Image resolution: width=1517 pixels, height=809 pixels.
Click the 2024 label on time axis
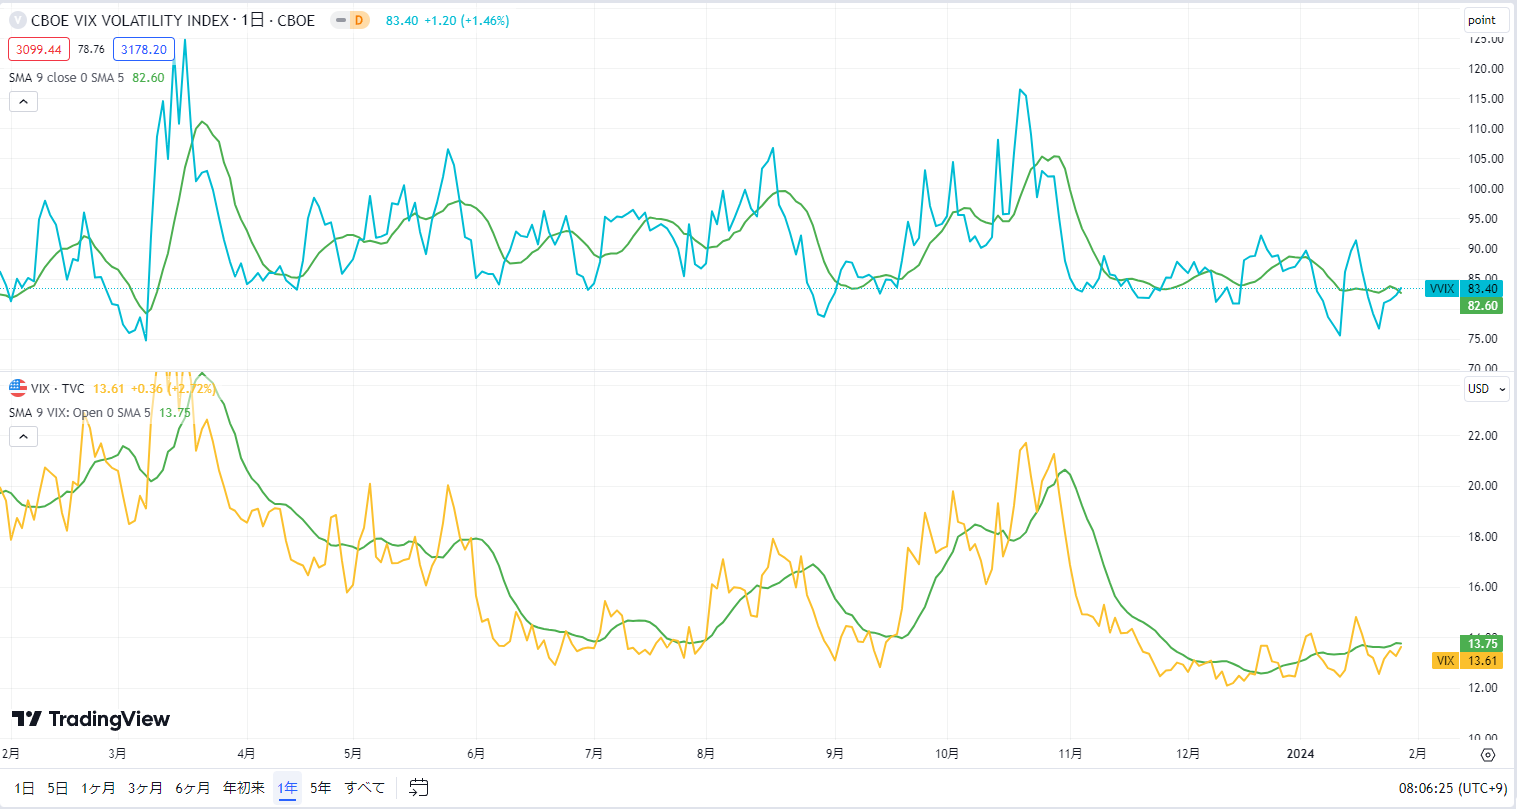tap(1300, 754)
